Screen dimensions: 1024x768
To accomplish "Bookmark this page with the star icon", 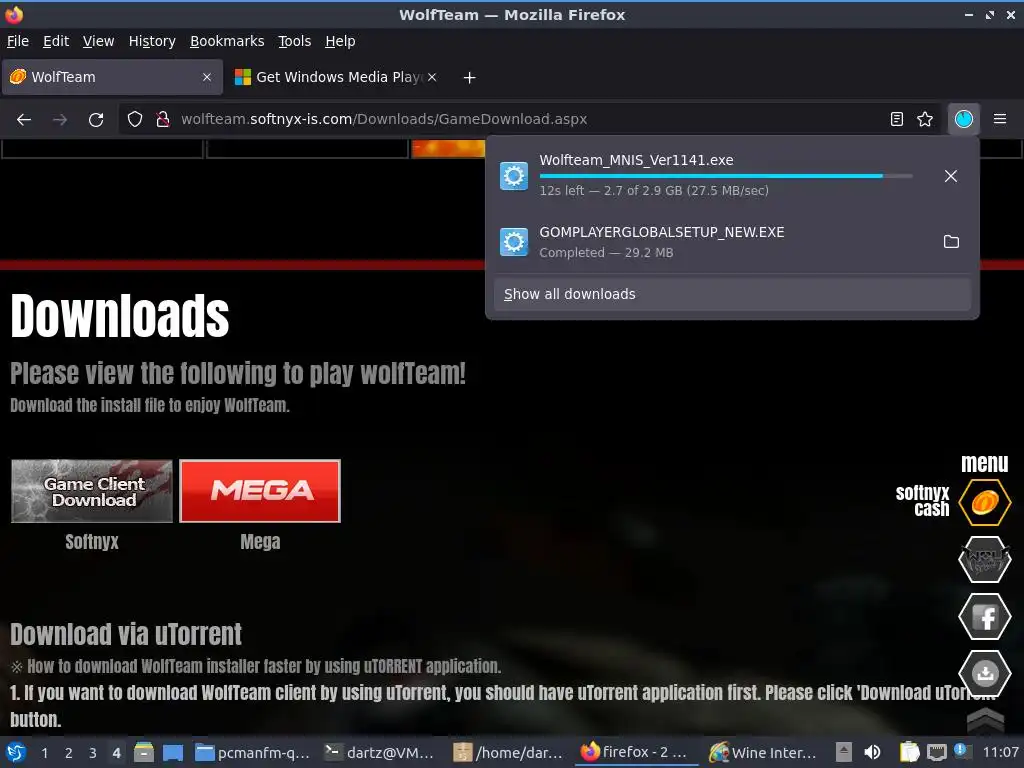I will point(925,119).
